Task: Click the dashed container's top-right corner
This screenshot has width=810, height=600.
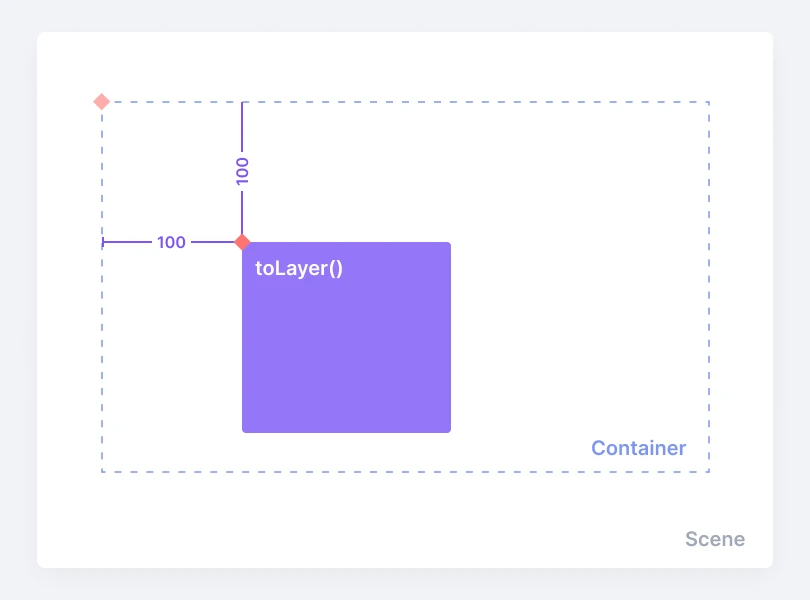Action: pyautogui.click(x=708, y=102)
